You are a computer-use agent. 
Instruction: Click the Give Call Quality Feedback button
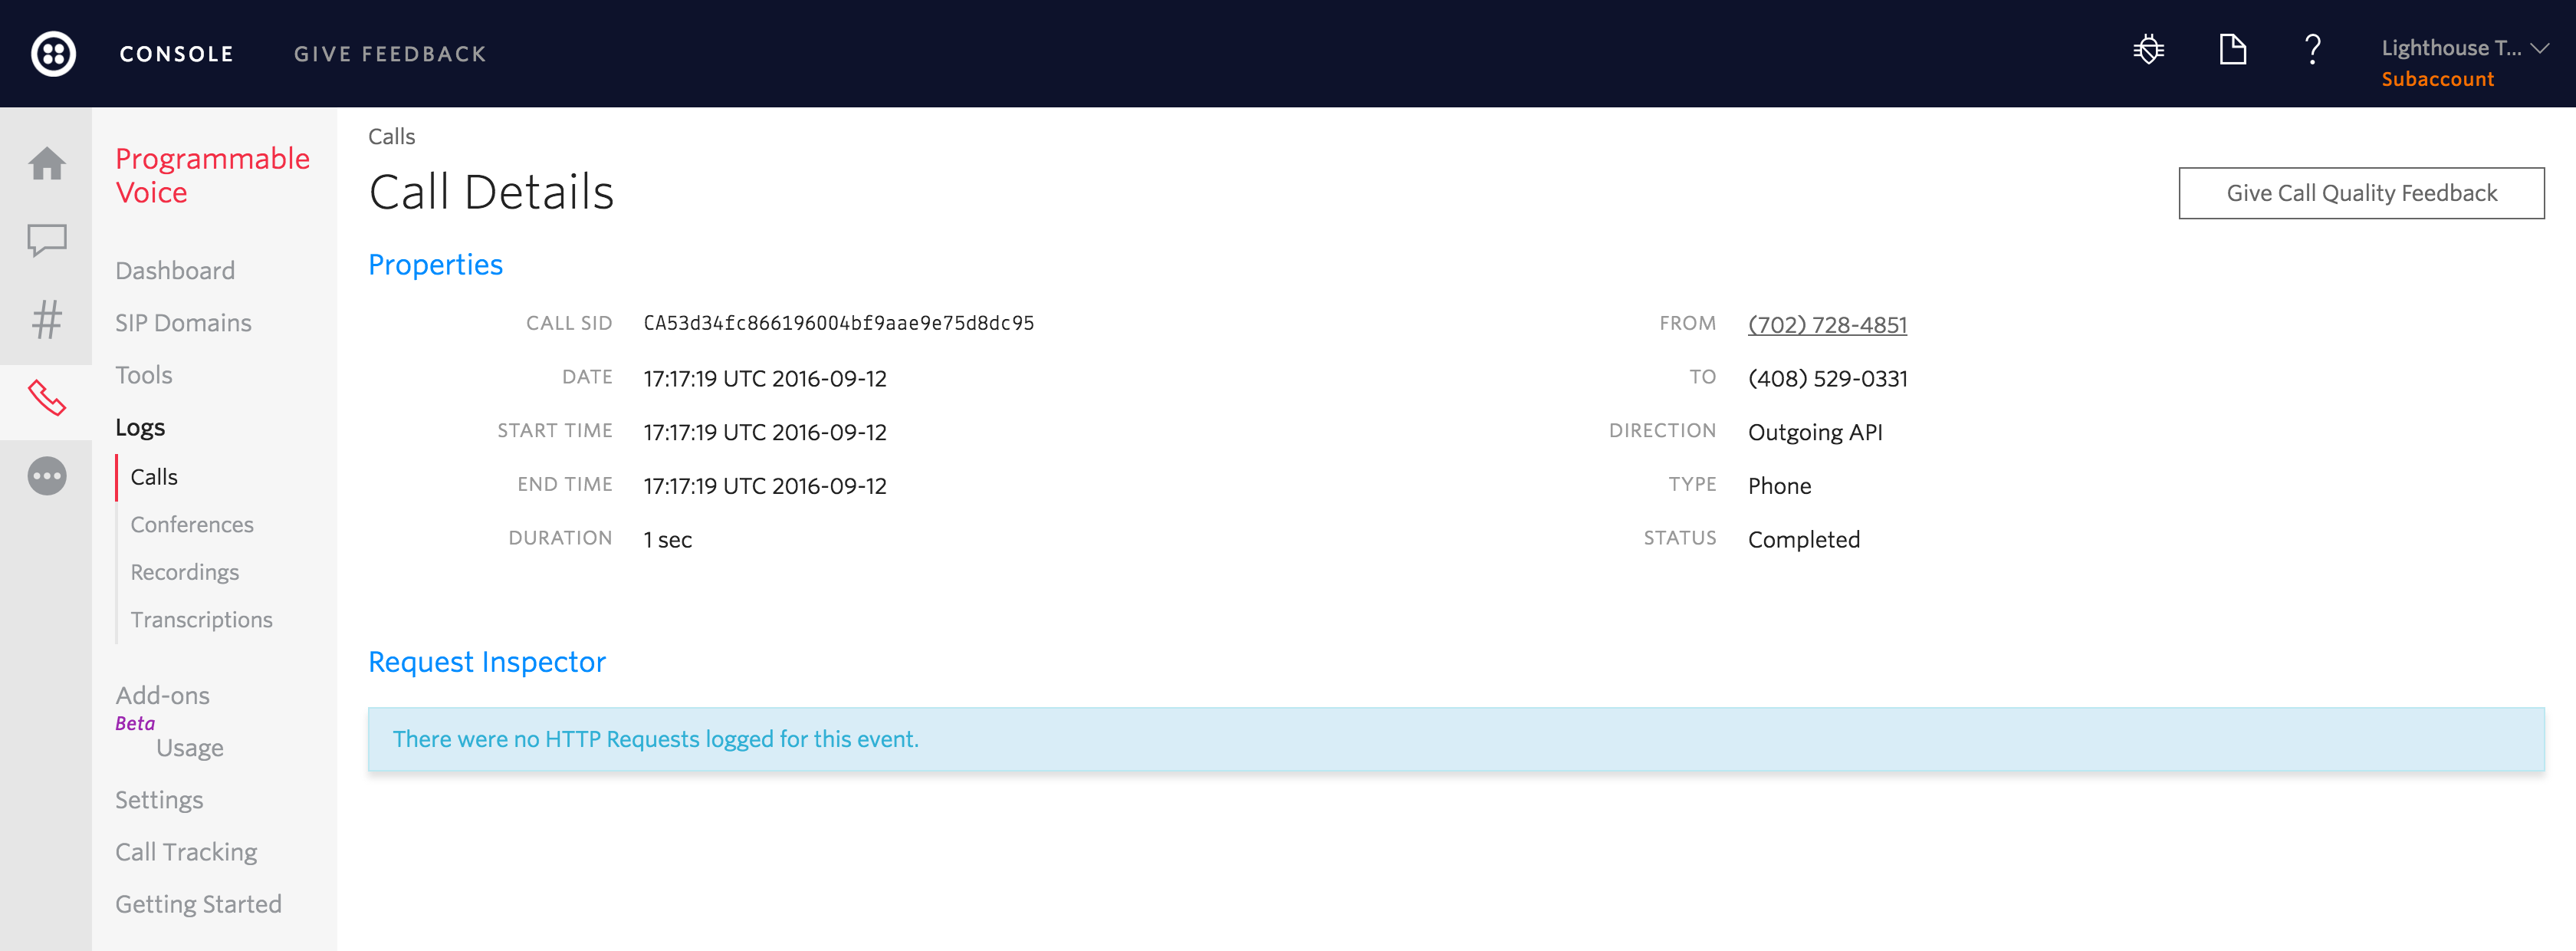2361,193
